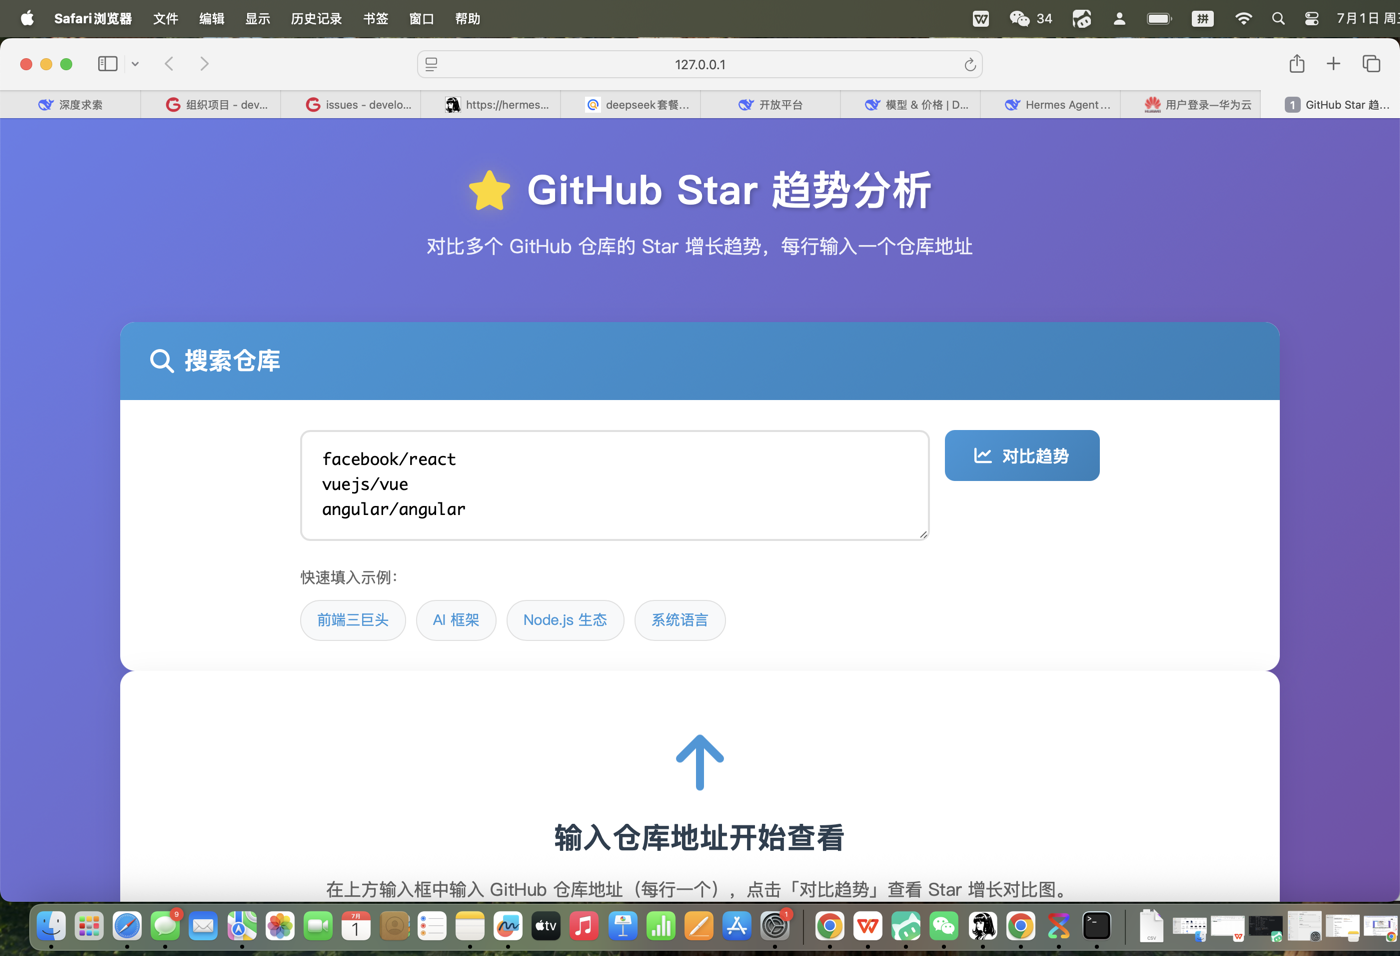
Task: Open the page settings icon in address bar
Action: (432, 64)
